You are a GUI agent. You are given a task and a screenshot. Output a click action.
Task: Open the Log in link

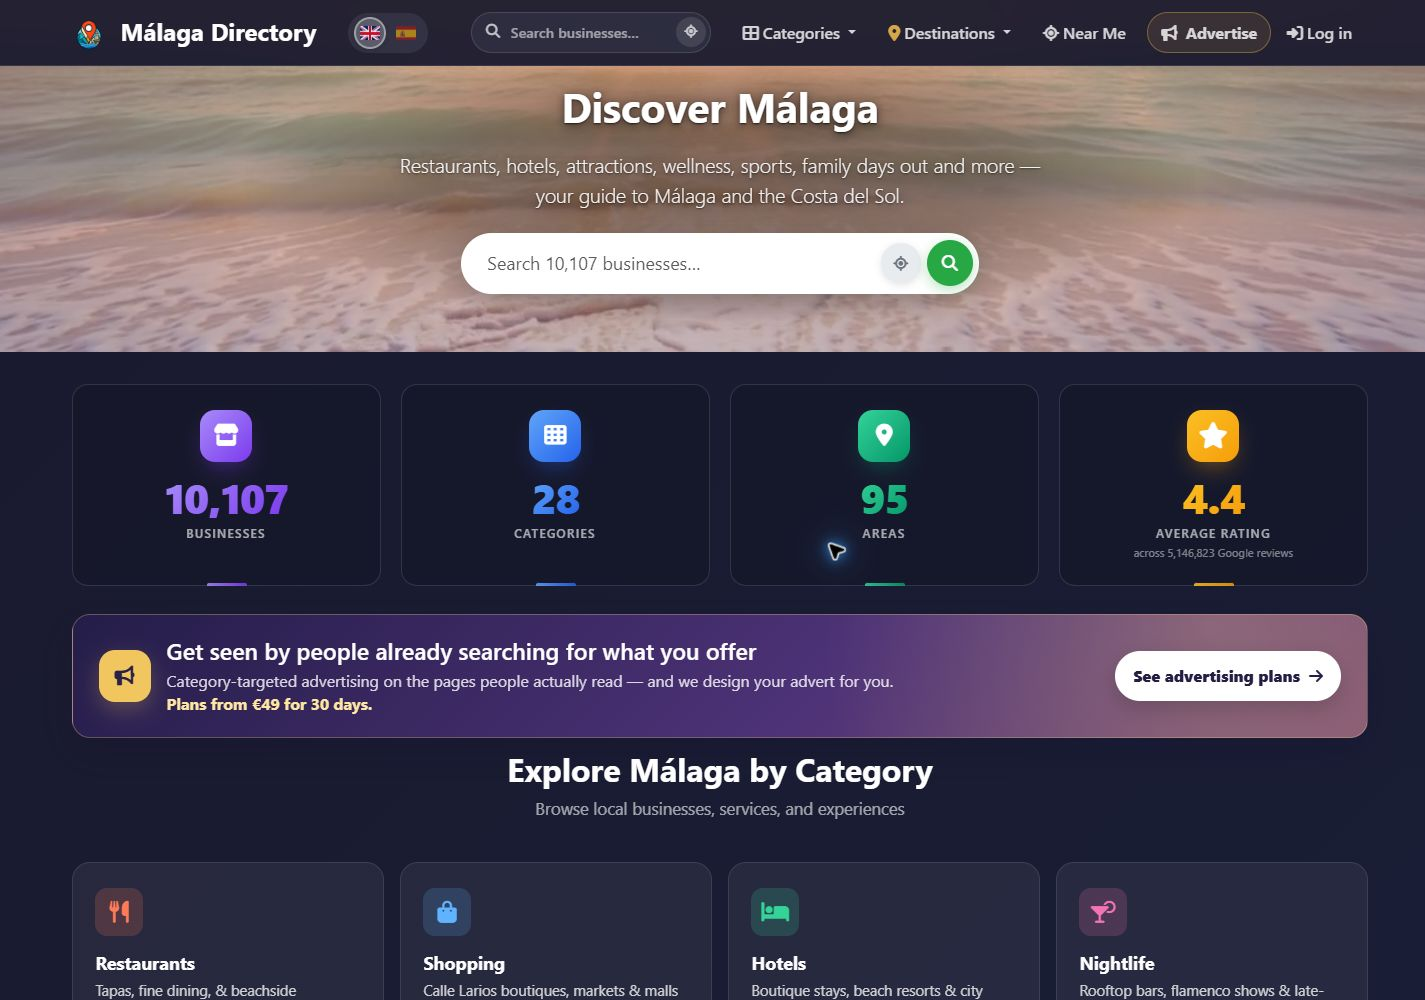(x=1319, y=33)
